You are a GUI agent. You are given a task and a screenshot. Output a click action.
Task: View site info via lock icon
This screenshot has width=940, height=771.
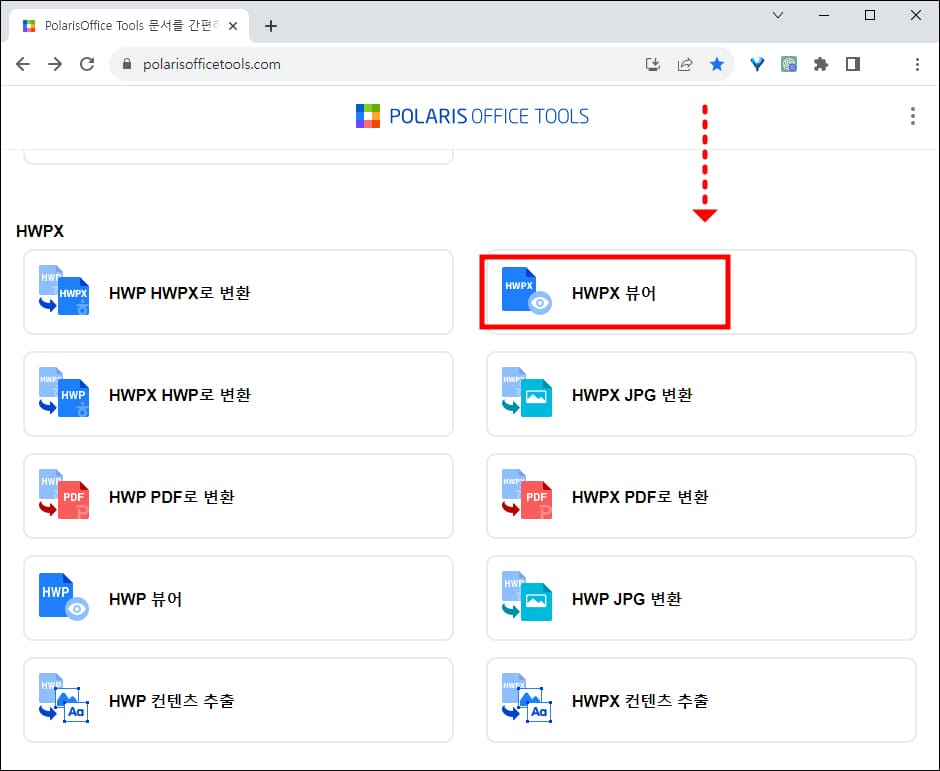click(x=126, y=64)
